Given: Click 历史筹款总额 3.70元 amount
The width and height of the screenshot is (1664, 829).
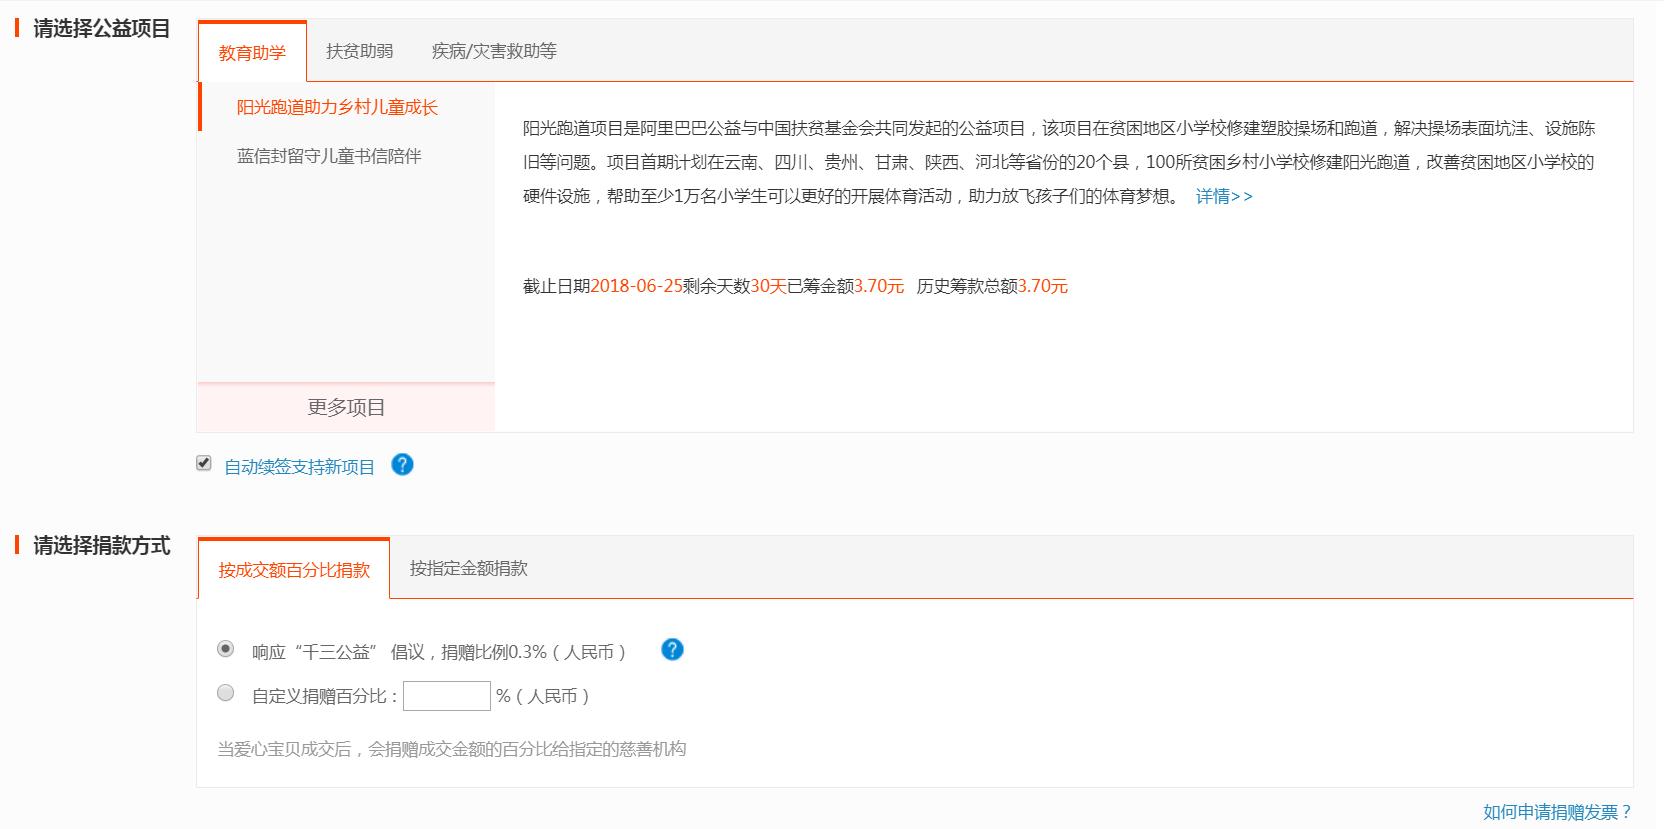Looking at the screenshot, I should point(1043,286).
